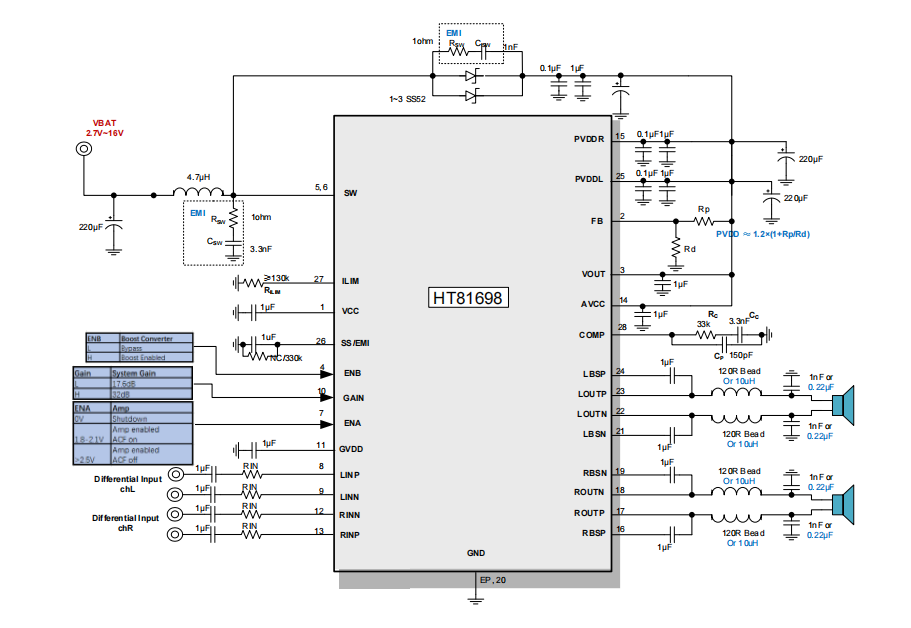This screenshot has height=628, width=911.
Task: Select the Cp 150pF capacitor symbol
Action: (x=725, y=345)
